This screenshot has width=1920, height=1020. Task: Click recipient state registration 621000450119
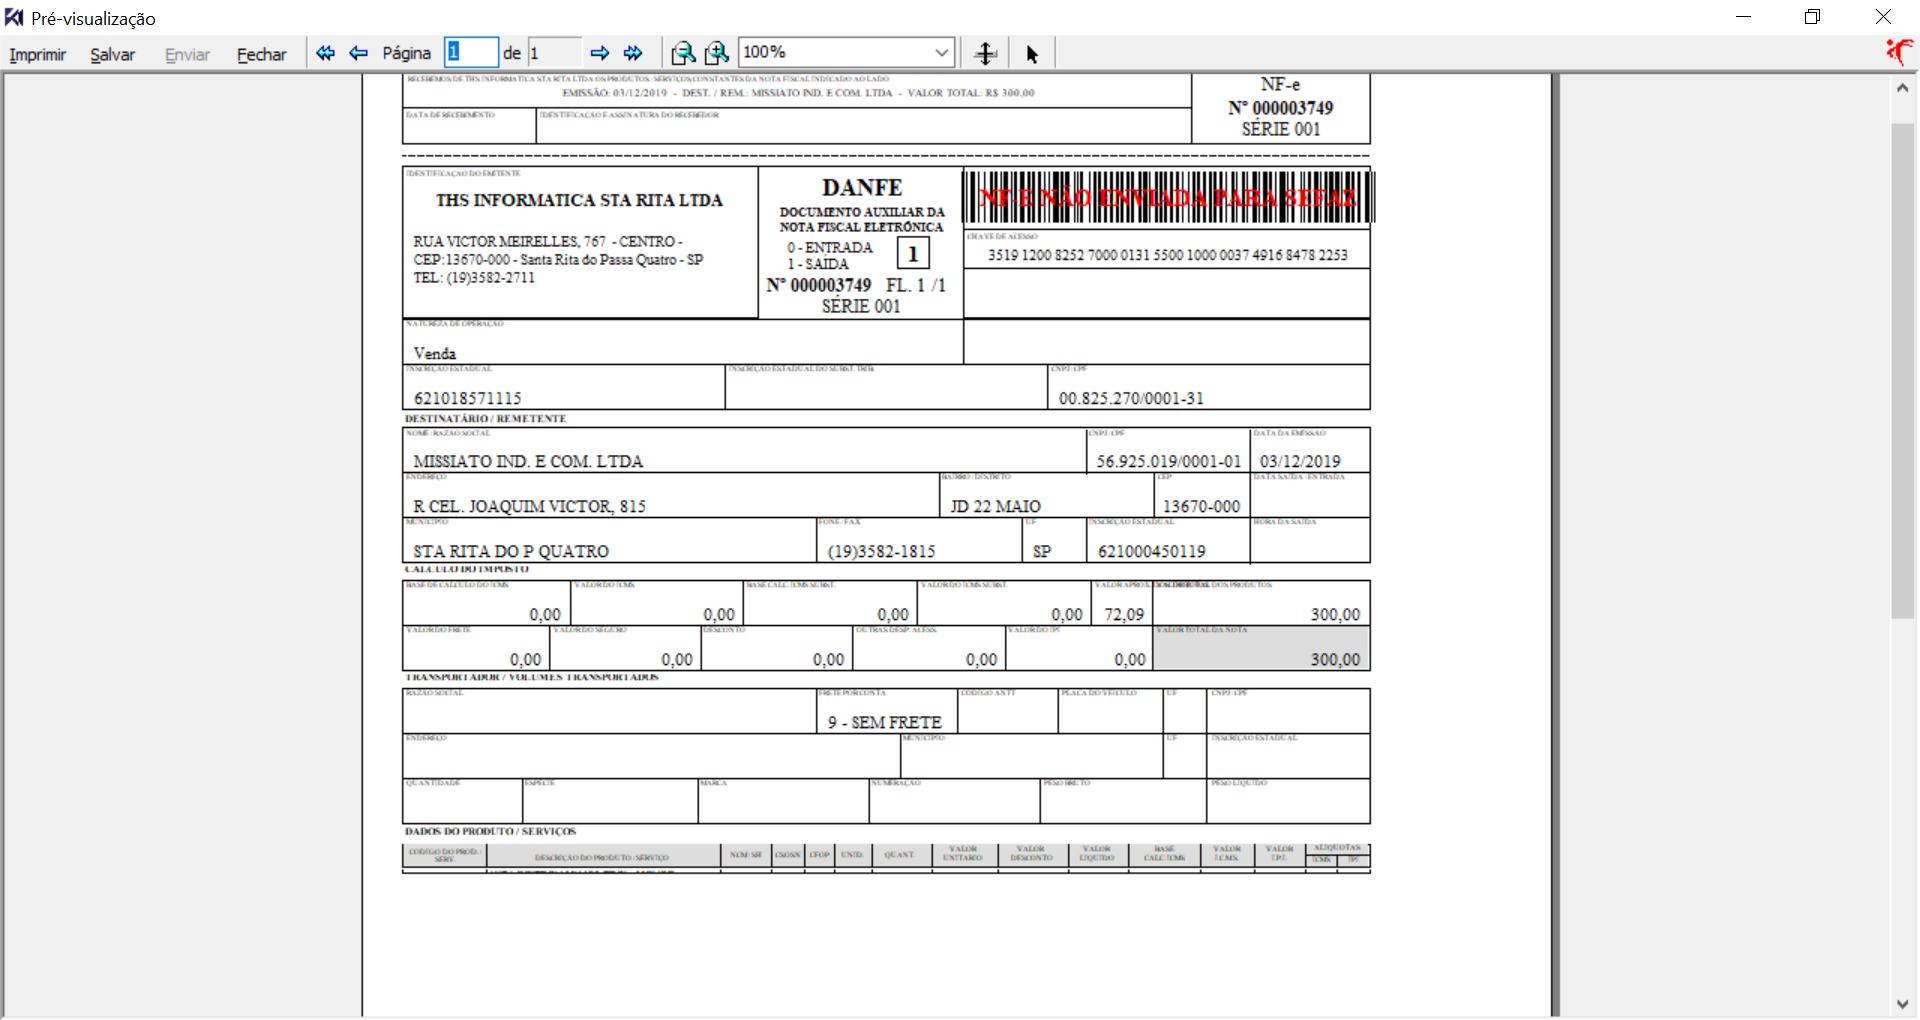point(1151,551)
